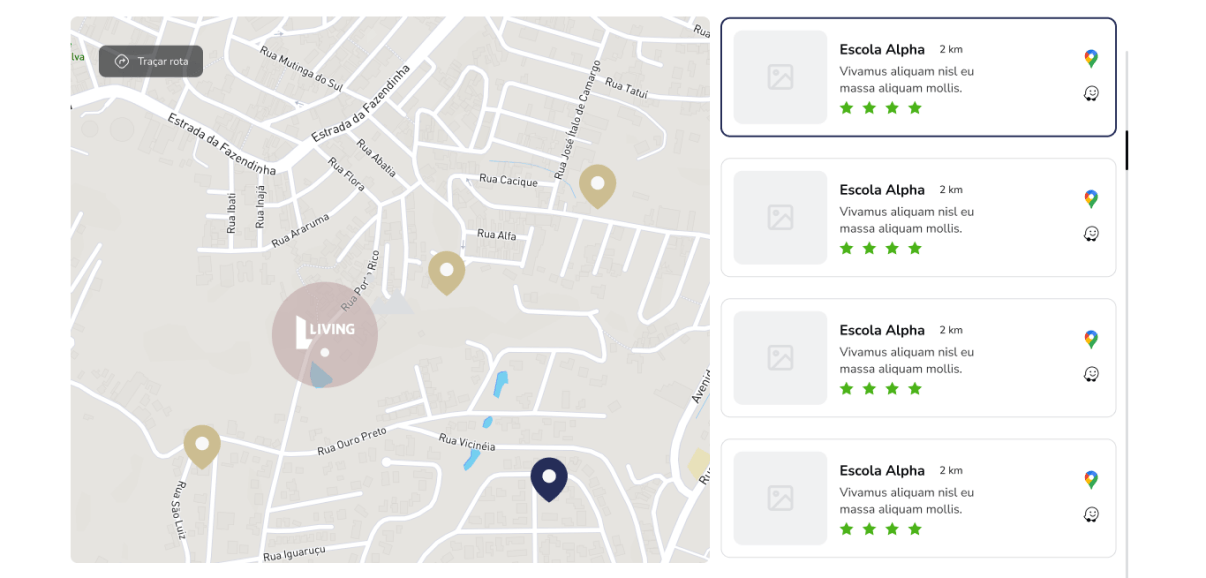Click the list scrollbar thumb
Screen dimensions: 1206x578
coord(1127,150)
